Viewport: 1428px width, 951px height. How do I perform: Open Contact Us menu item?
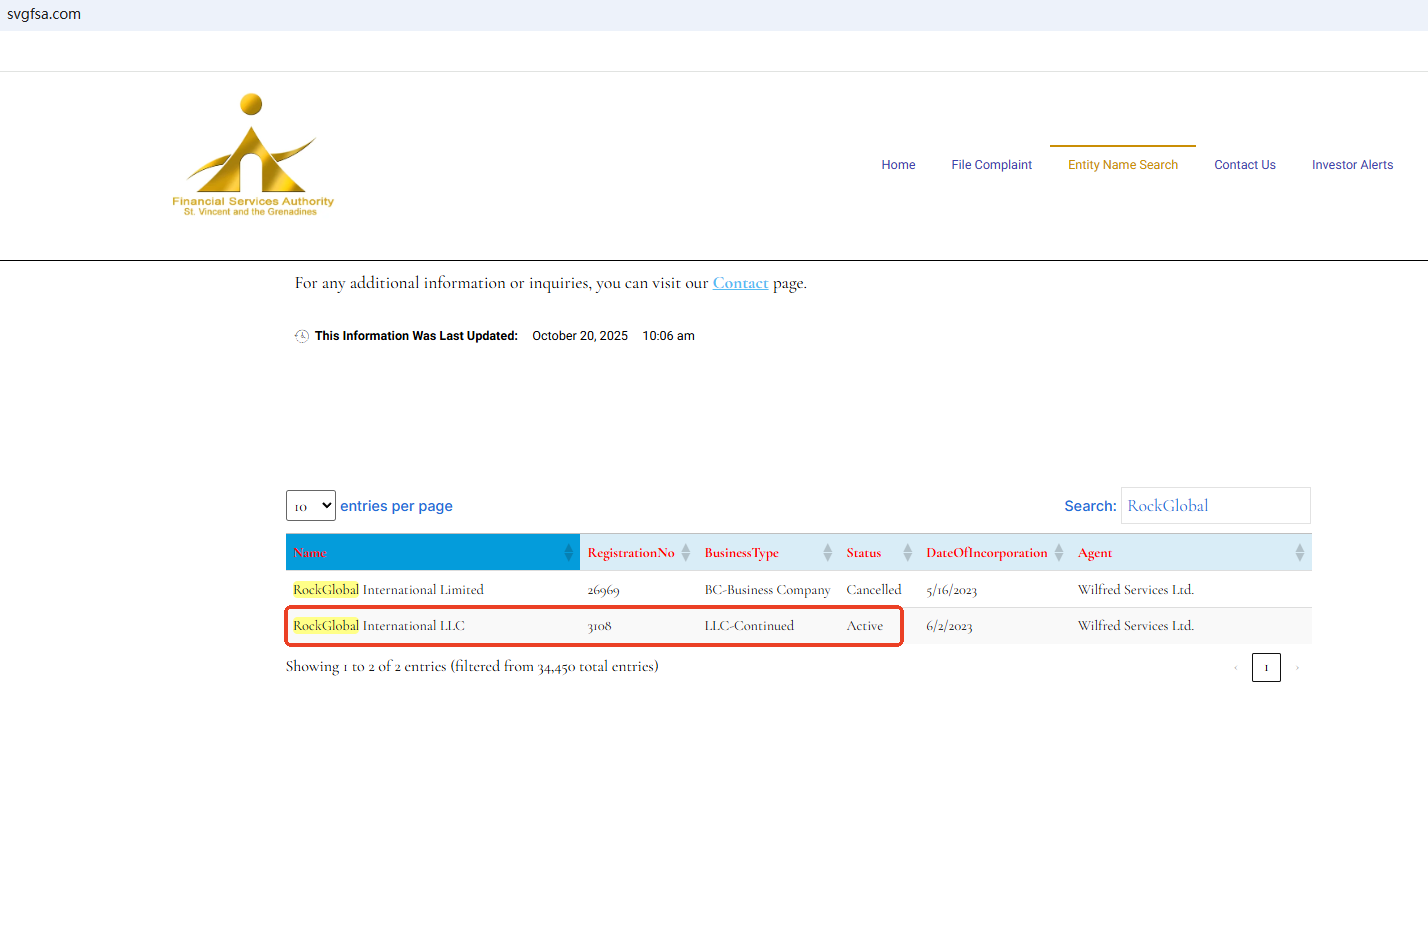point(1245,165)
